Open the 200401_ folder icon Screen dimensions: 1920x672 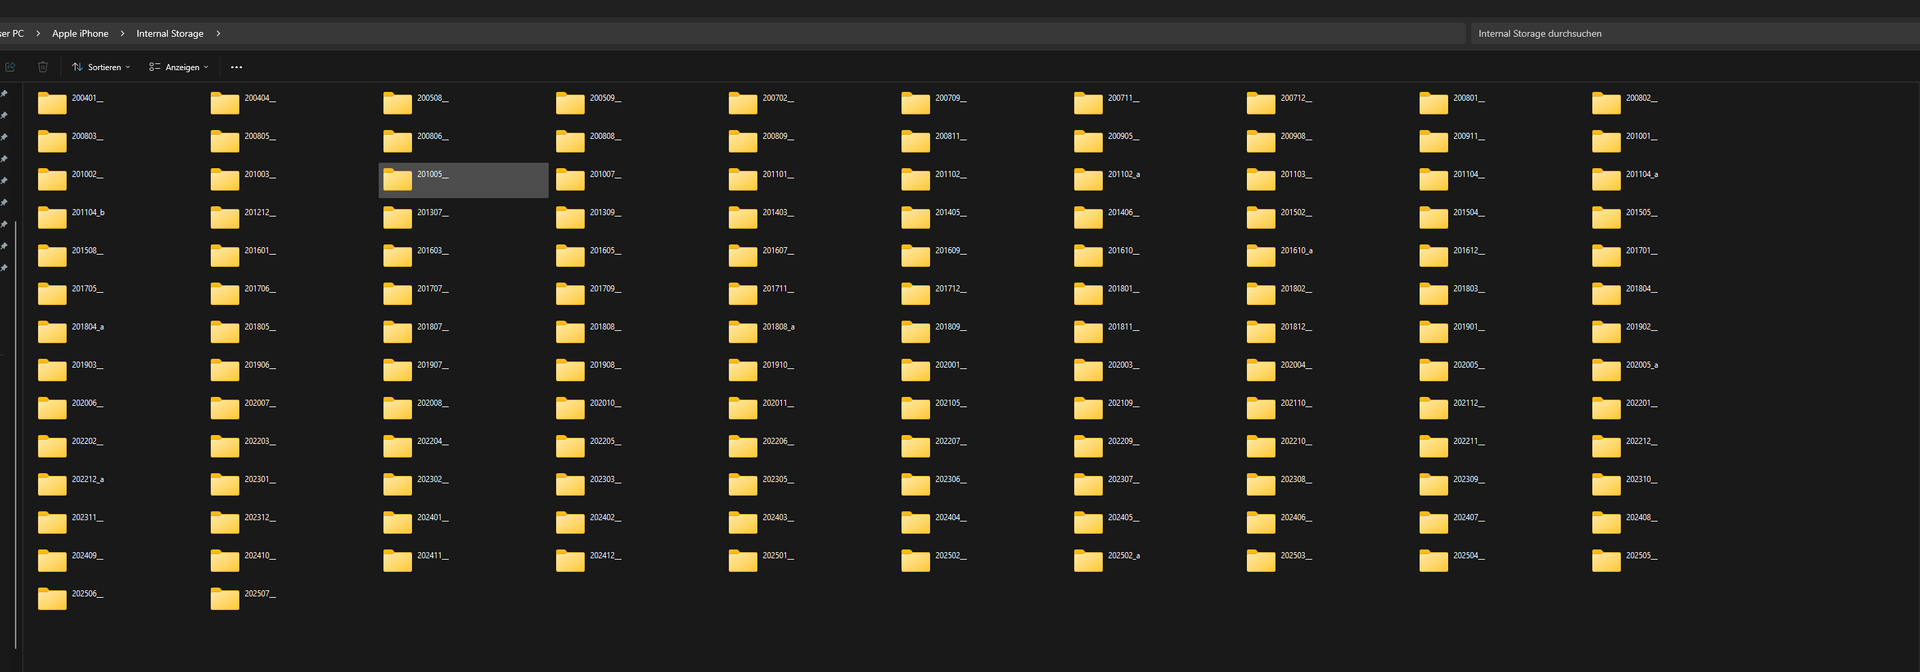[x=52, y=103]
